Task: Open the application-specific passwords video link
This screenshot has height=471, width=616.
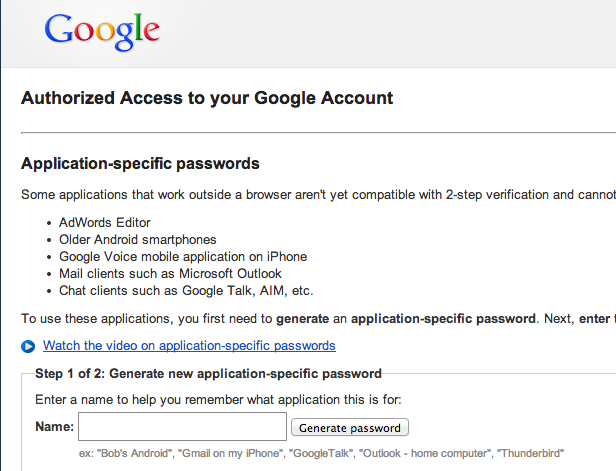Action: coord(189,346)
